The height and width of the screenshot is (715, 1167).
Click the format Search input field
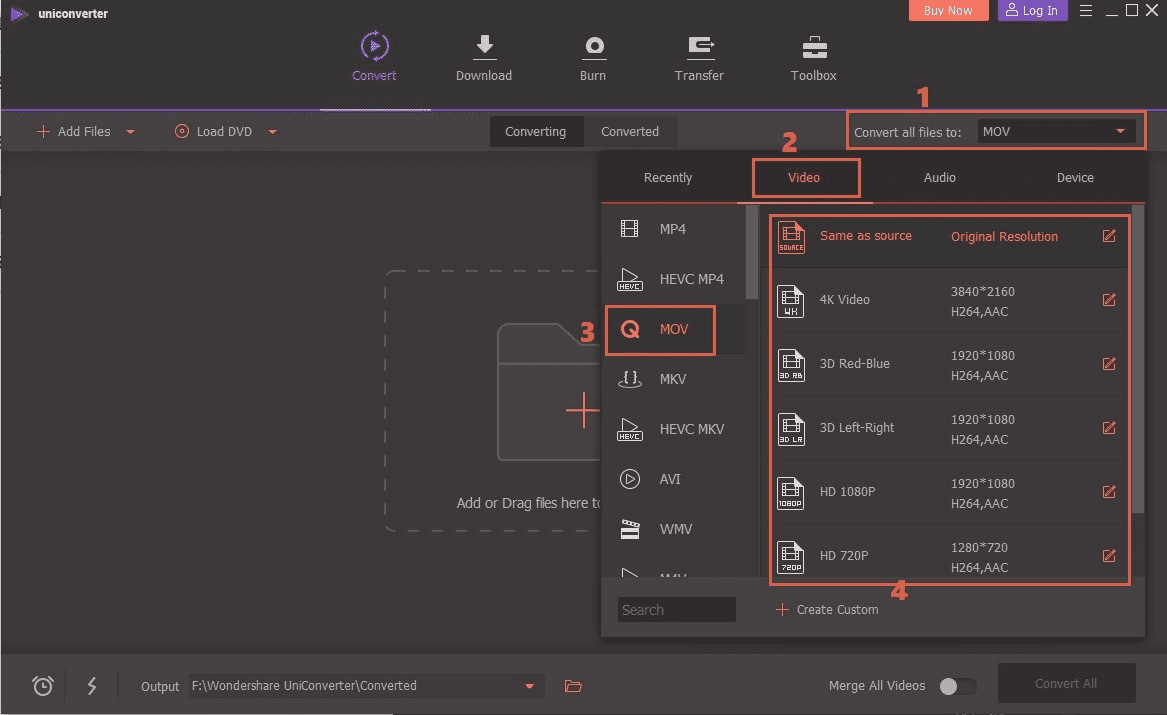tap(676, 610)
